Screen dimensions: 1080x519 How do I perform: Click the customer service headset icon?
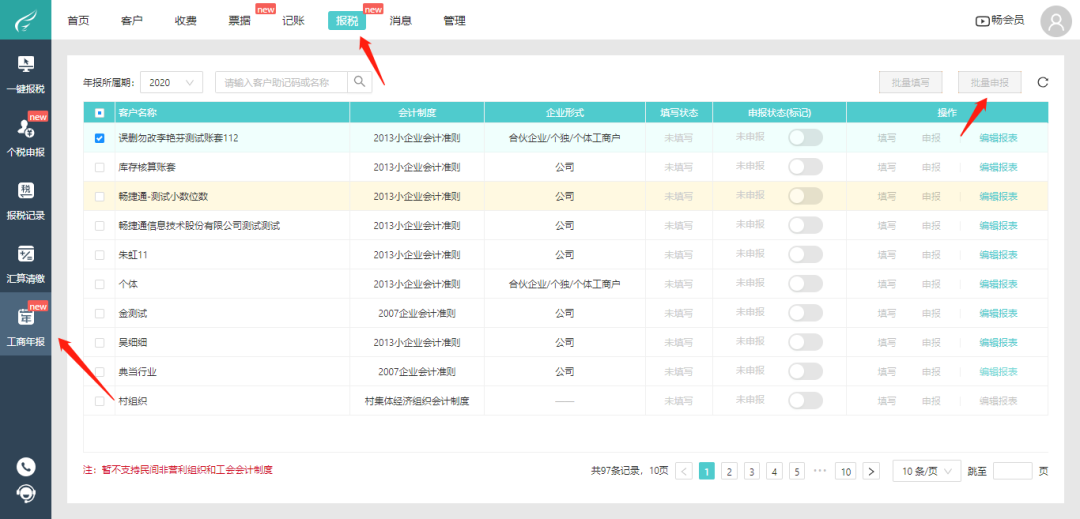[25, 493]
